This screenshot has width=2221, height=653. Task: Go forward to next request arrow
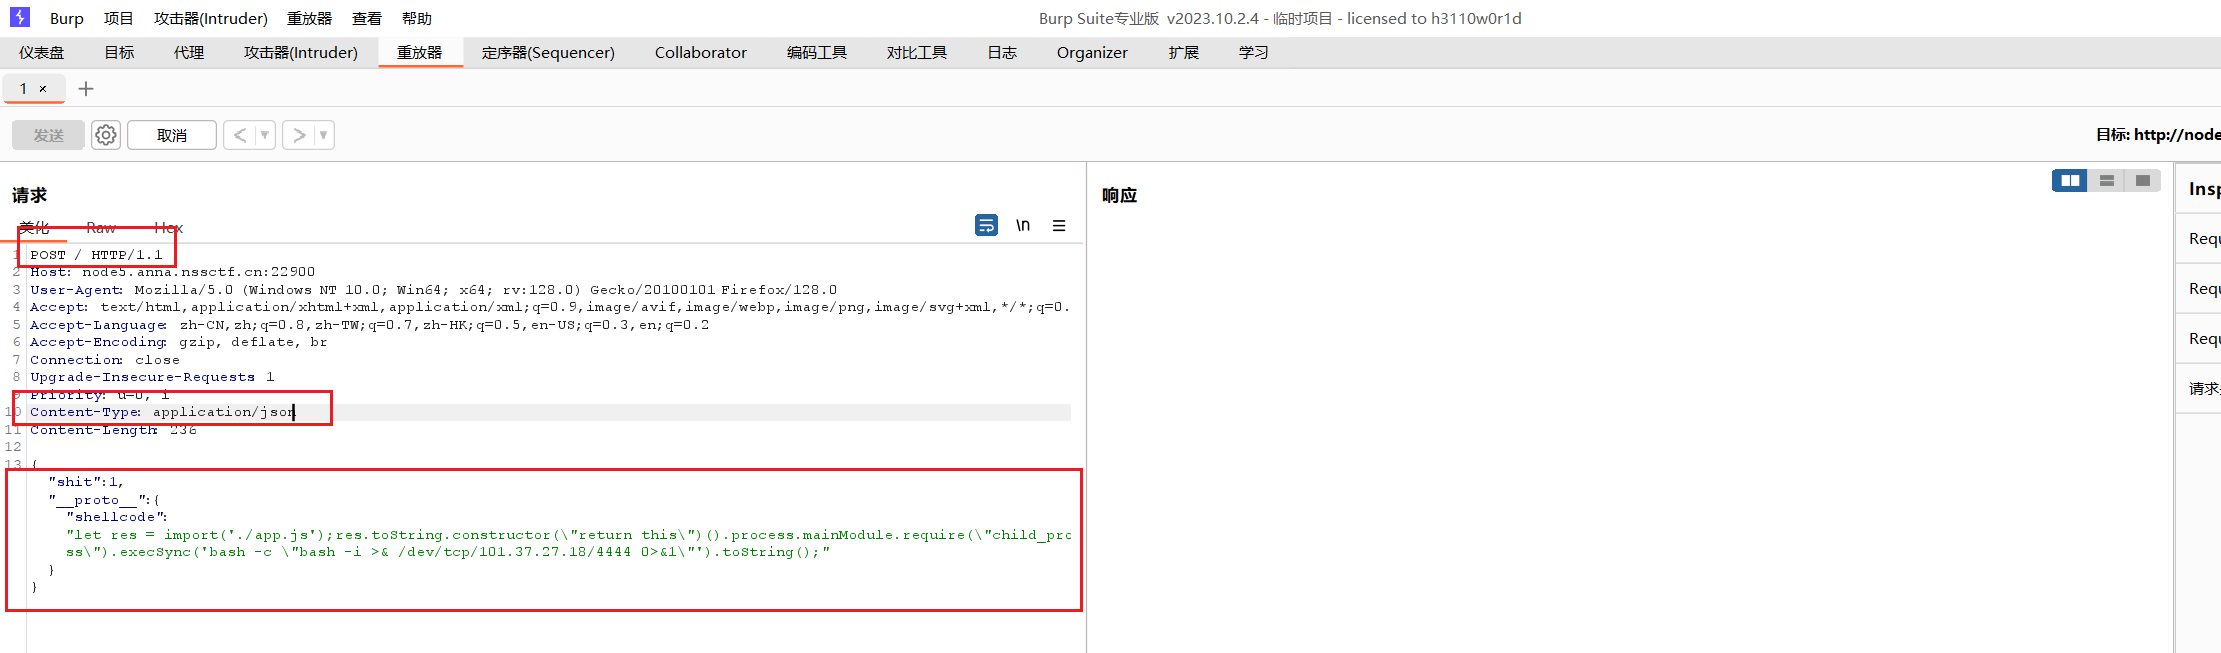tap(299, 135)
